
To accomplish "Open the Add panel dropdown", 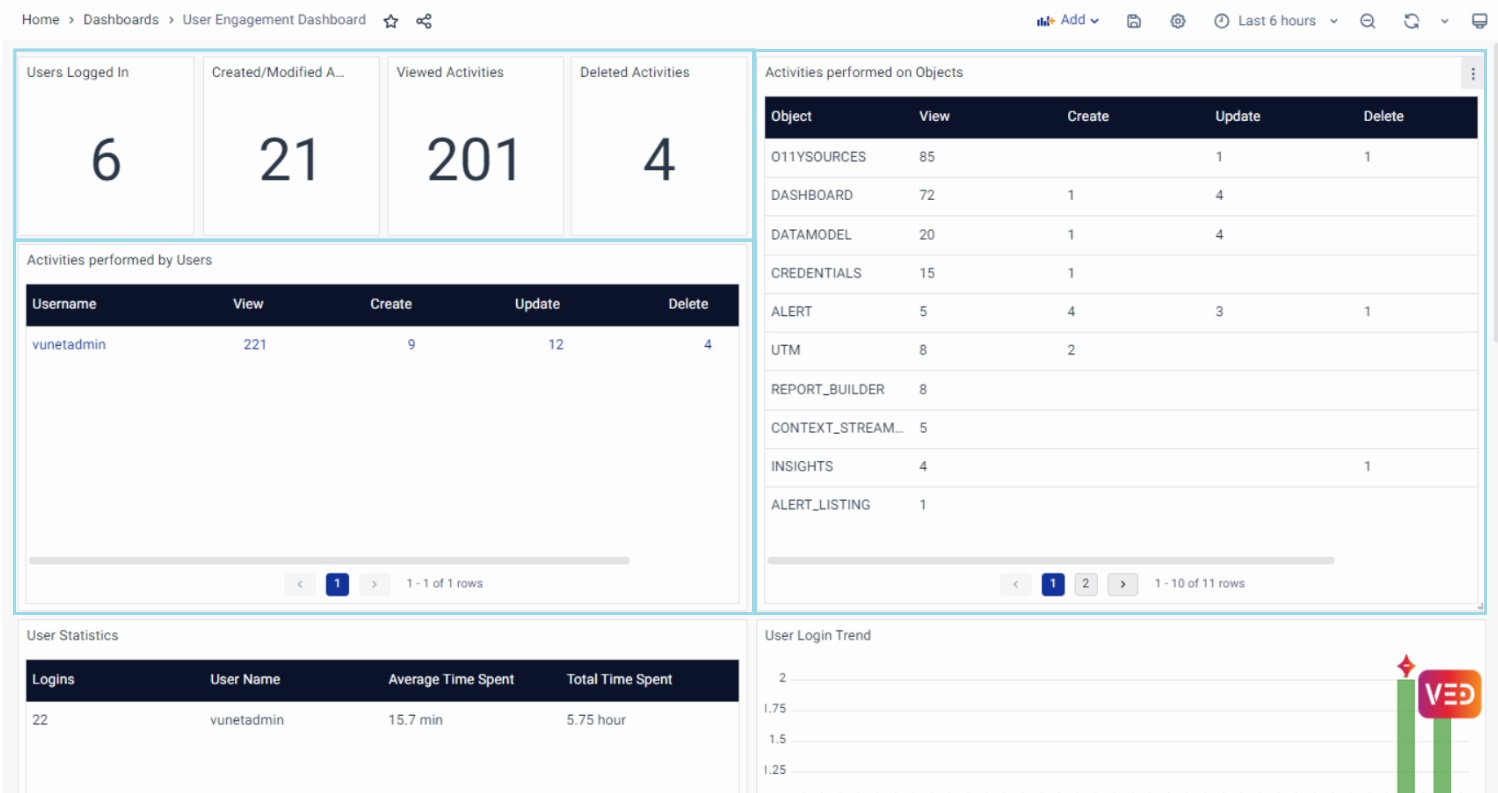I will 1068,20.
